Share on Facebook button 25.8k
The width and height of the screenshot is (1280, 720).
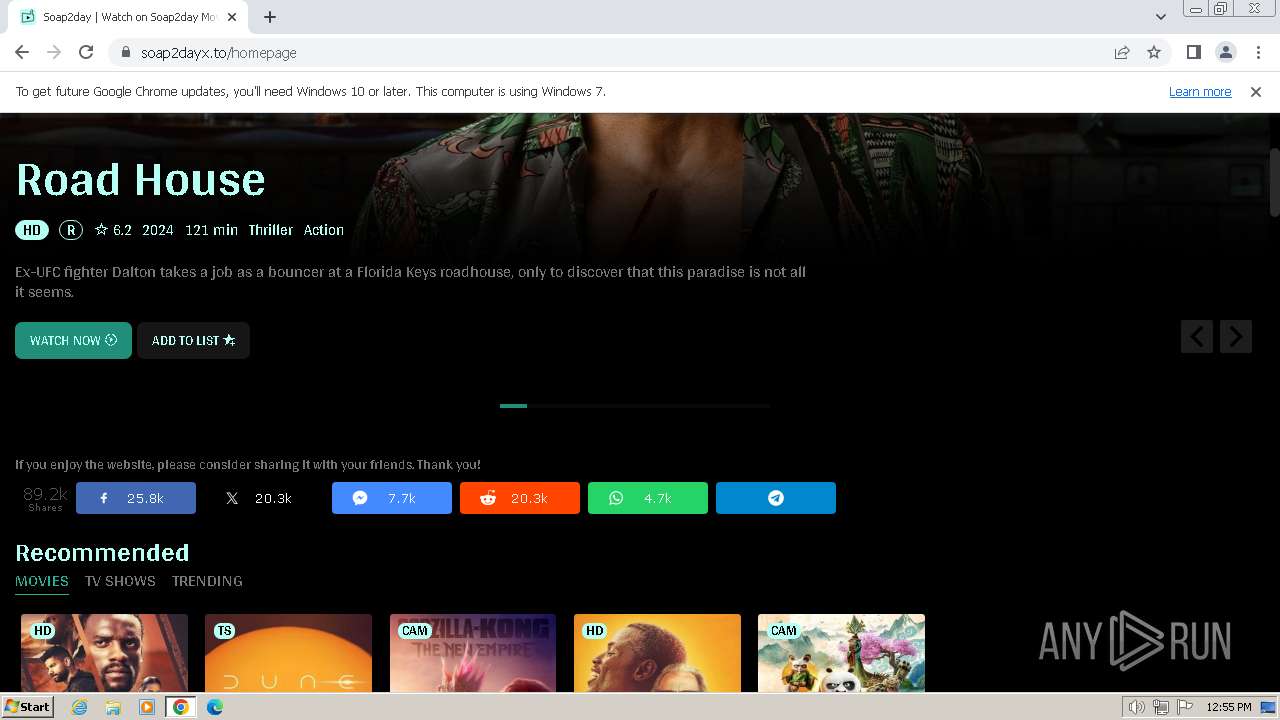click(136, 498)
